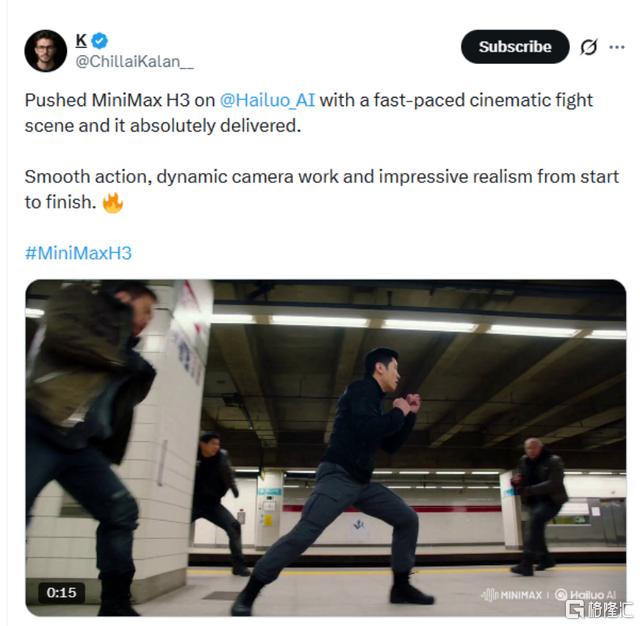
Task: Click the 'Smooth action' paragraph text
Action: tap(322, 189)
